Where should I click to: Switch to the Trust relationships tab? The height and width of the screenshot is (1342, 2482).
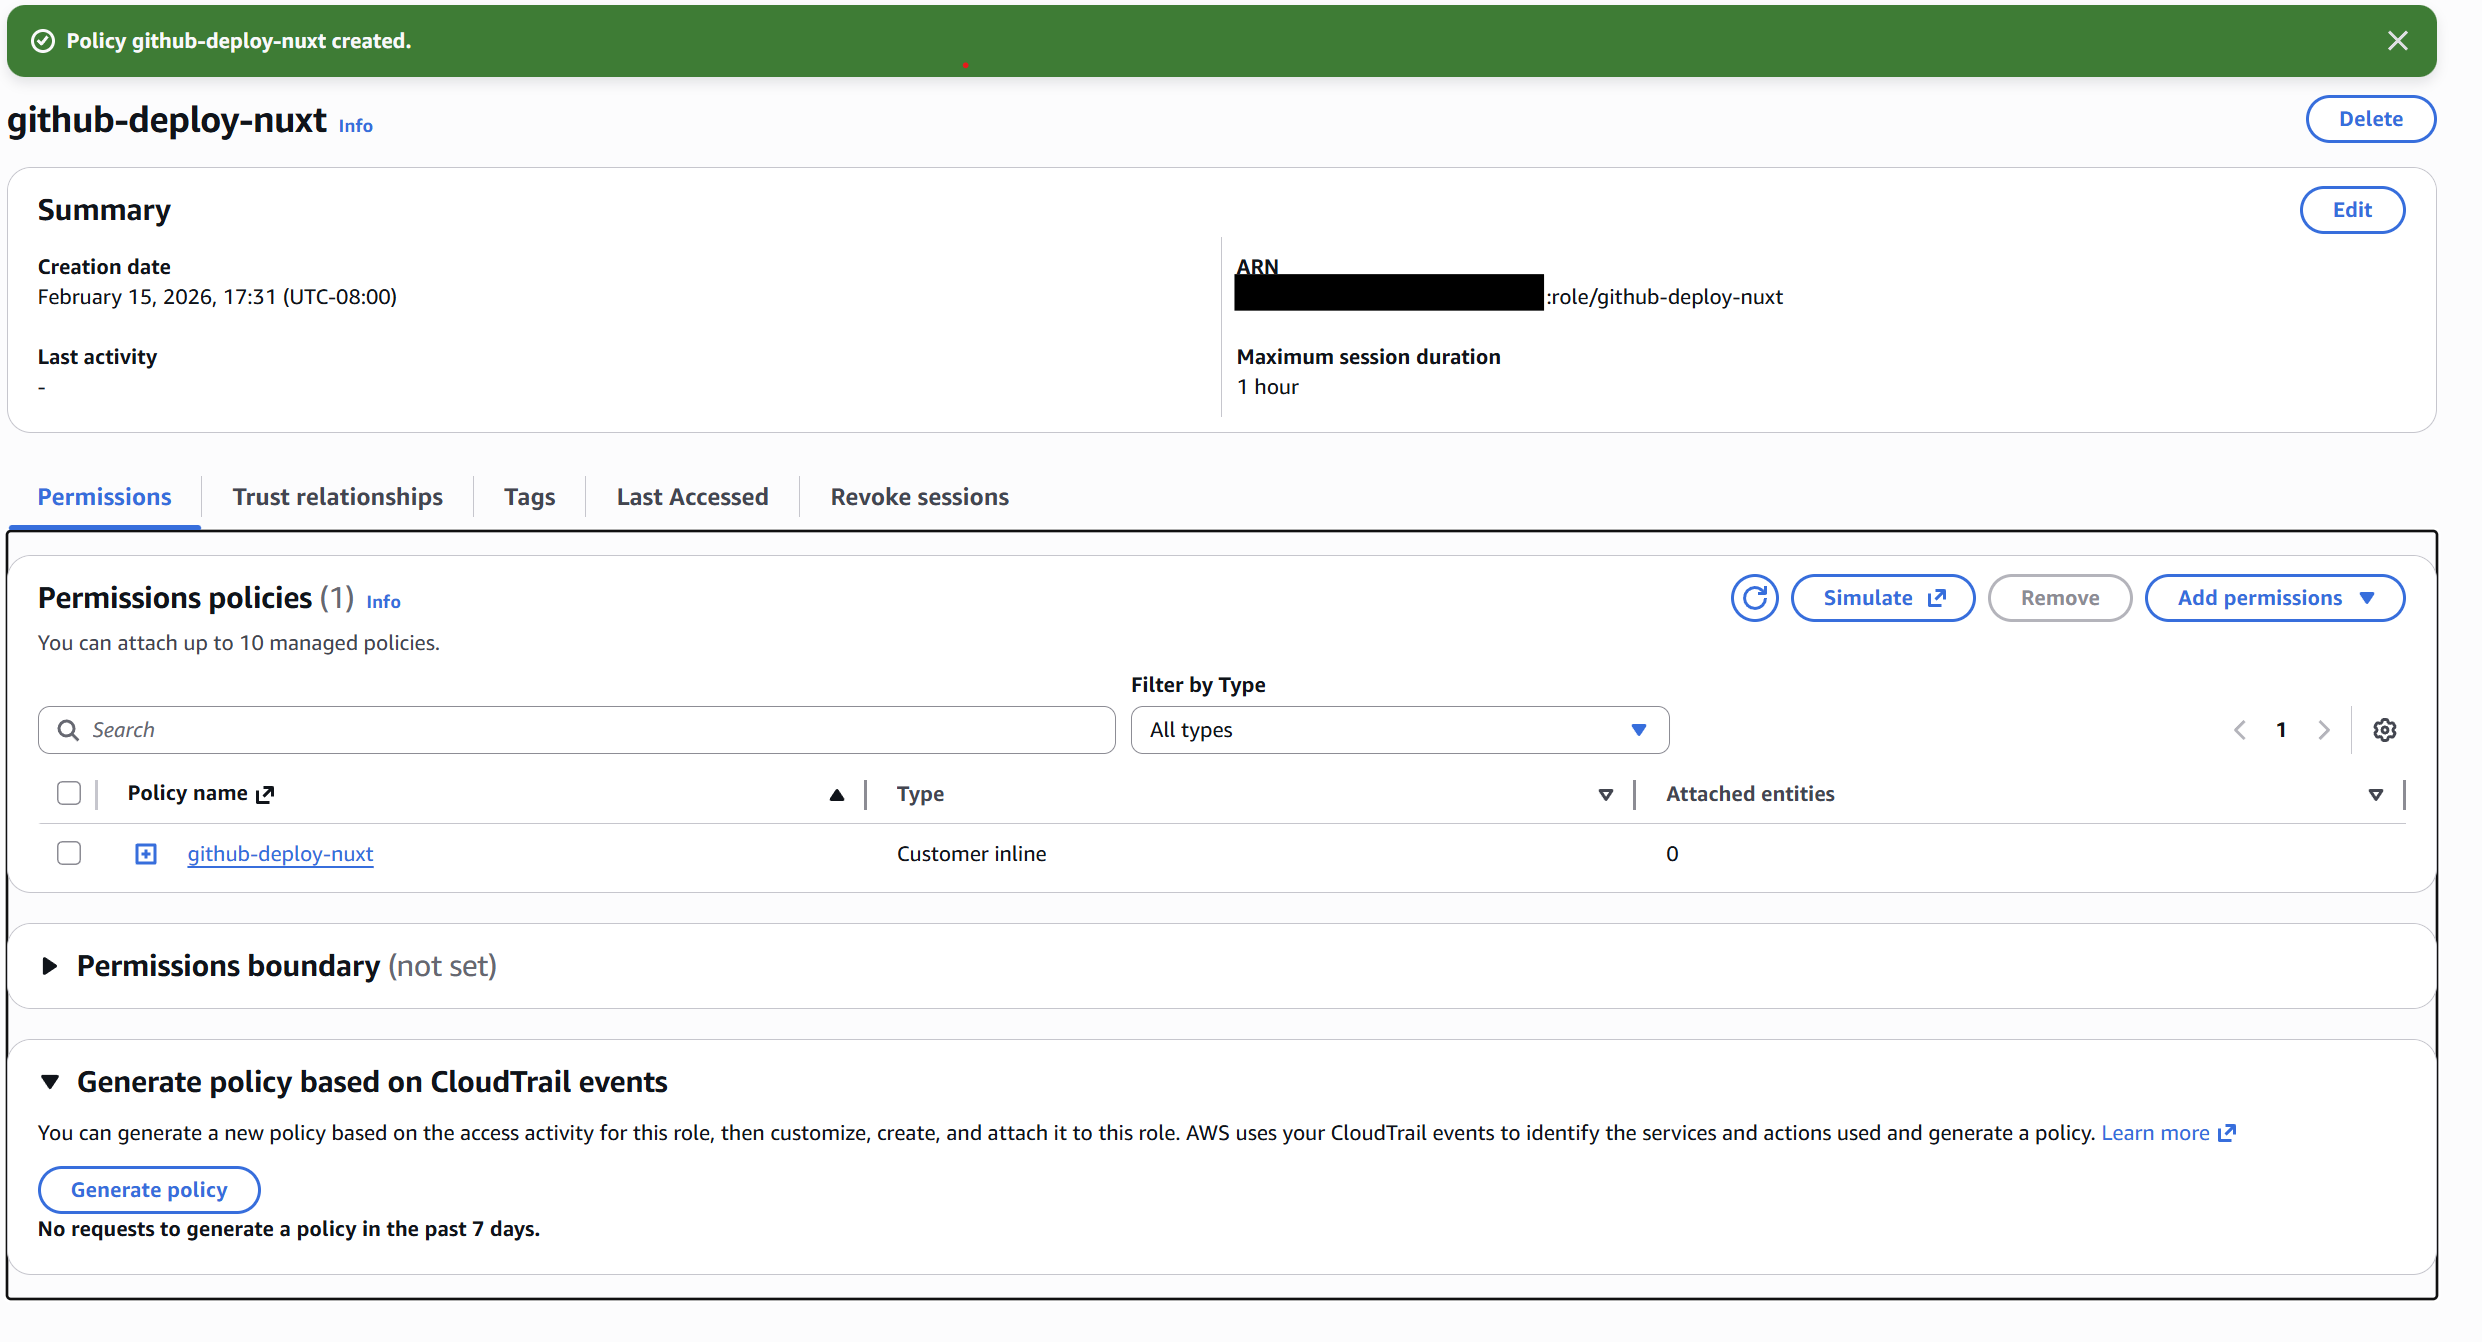tap(337, 497)
